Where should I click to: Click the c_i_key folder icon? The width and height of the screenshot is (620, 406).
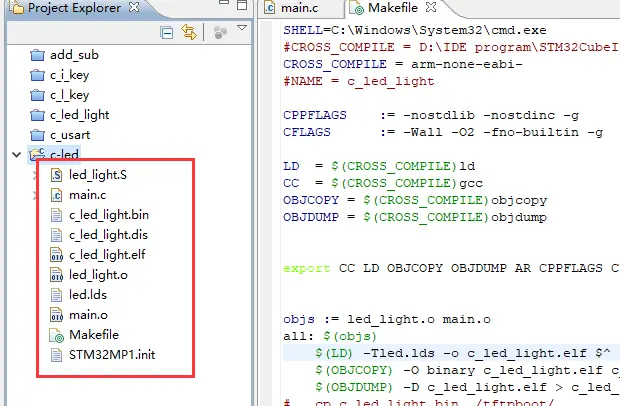point(37,75)
